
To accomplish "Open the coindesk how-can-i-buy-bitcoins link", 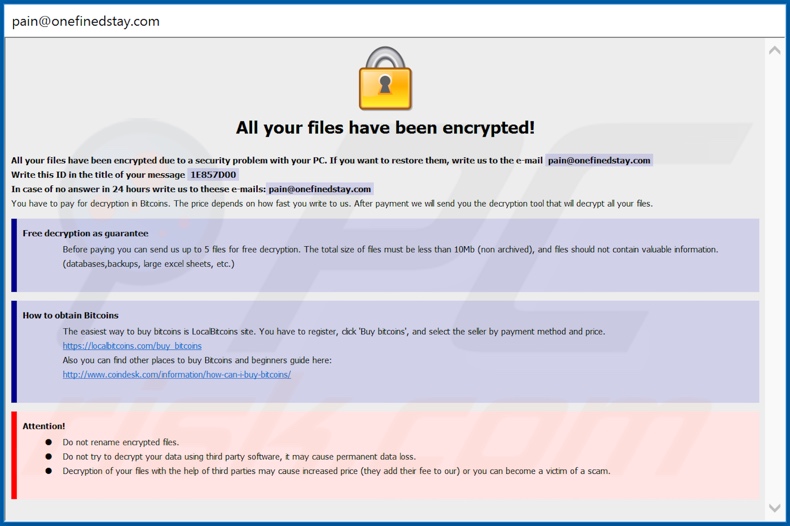I will 176,375.
